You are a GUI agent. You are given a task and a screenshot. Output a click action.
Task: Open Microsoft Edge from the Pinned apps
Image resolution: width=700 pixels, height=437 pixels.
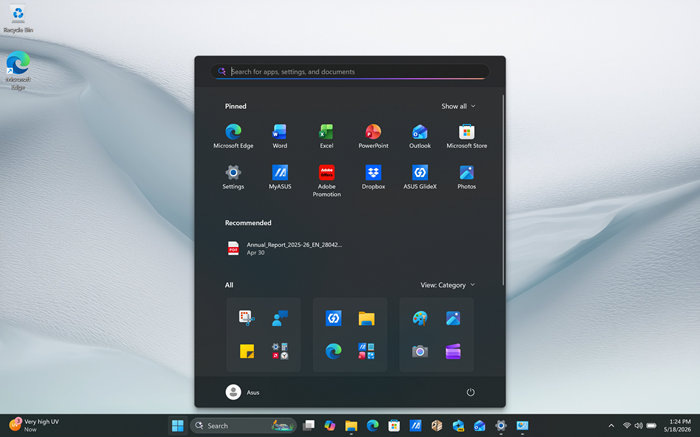point(233,136)
